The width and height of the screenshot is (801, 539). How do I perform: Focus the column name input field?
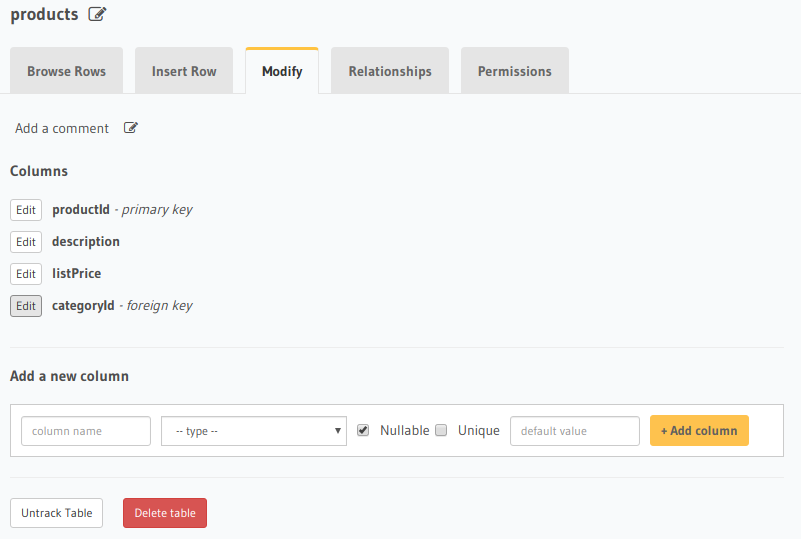86,431
